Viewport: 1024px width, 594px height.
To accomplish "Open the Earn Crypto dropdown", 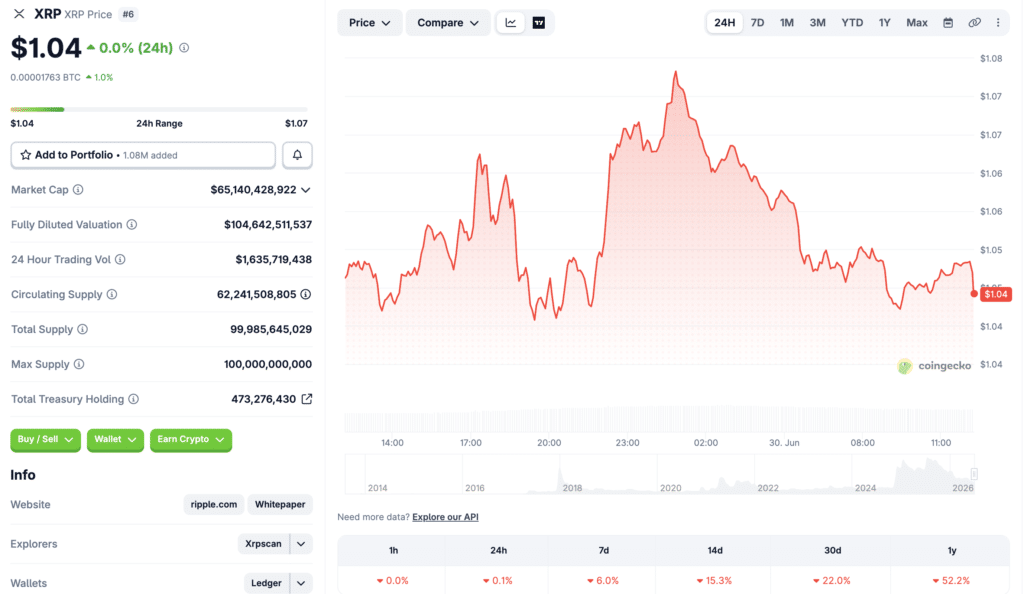I will pyautogui.click(x=191, y=439).
